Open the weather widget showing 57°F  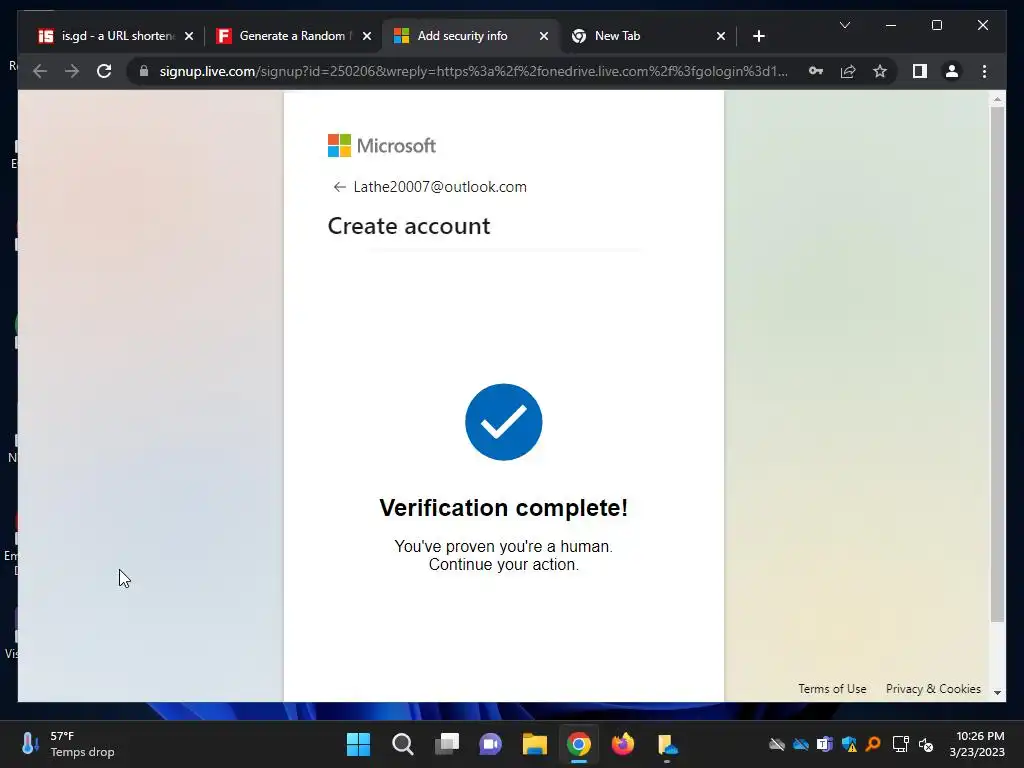coord(67,744)
